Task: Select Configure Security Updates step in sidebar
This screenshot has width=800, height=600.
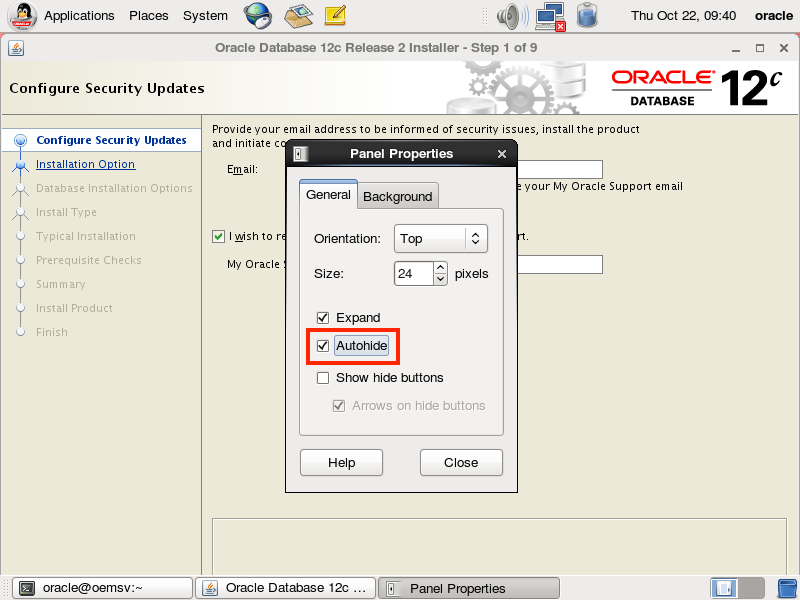Action: [x=111, y=140]
